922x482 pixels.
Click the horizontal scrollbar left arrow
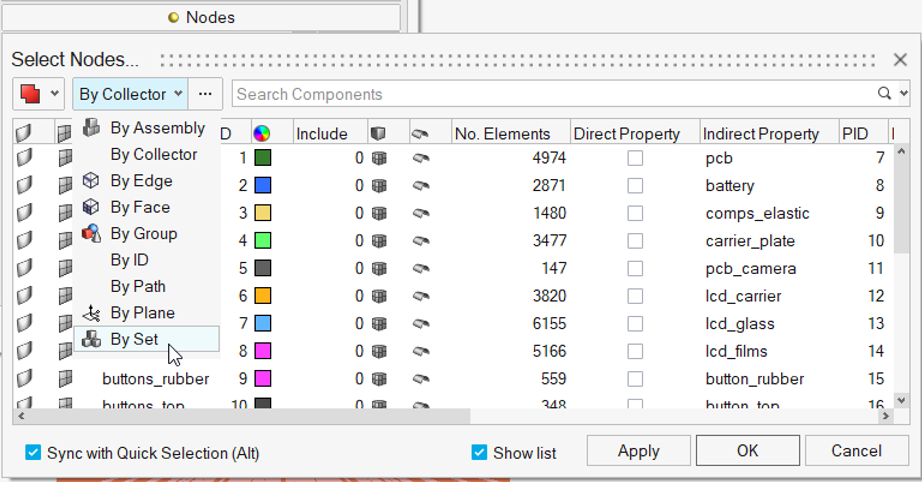tap(21, 416)
